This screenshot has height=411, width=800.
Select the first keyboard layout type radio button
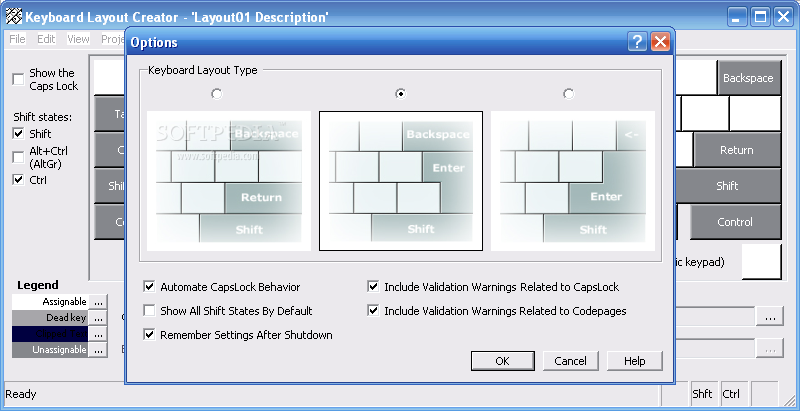[217, 94]
